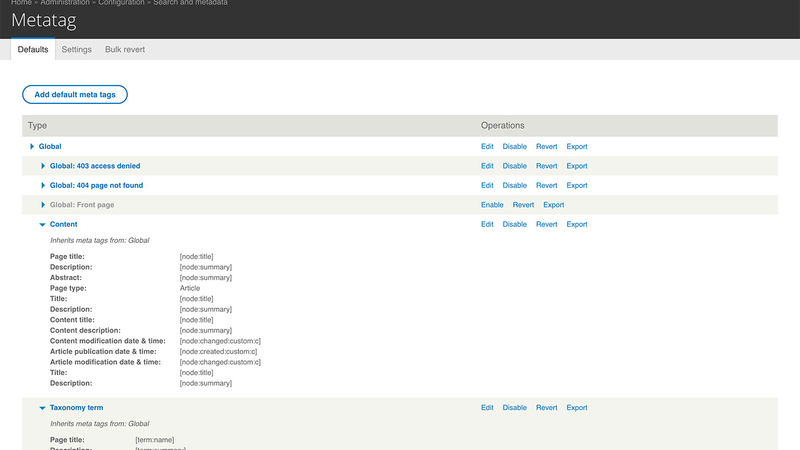Open Global: 403 access denied link
The width and height of the screenshot is (800, 450).
[x=95, y=166]
